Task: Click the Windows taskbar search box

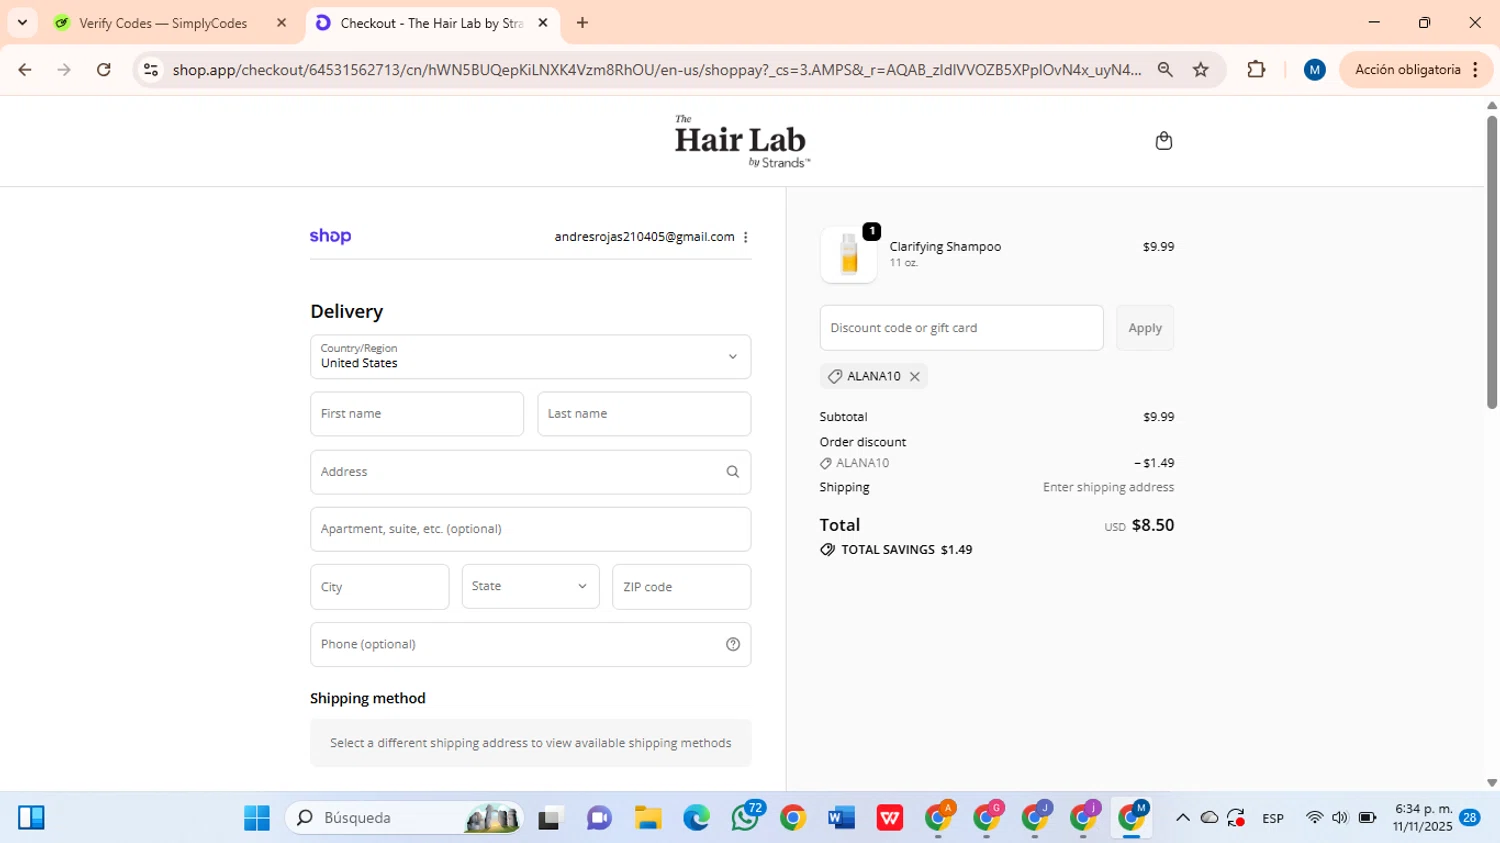Action: 404,818
